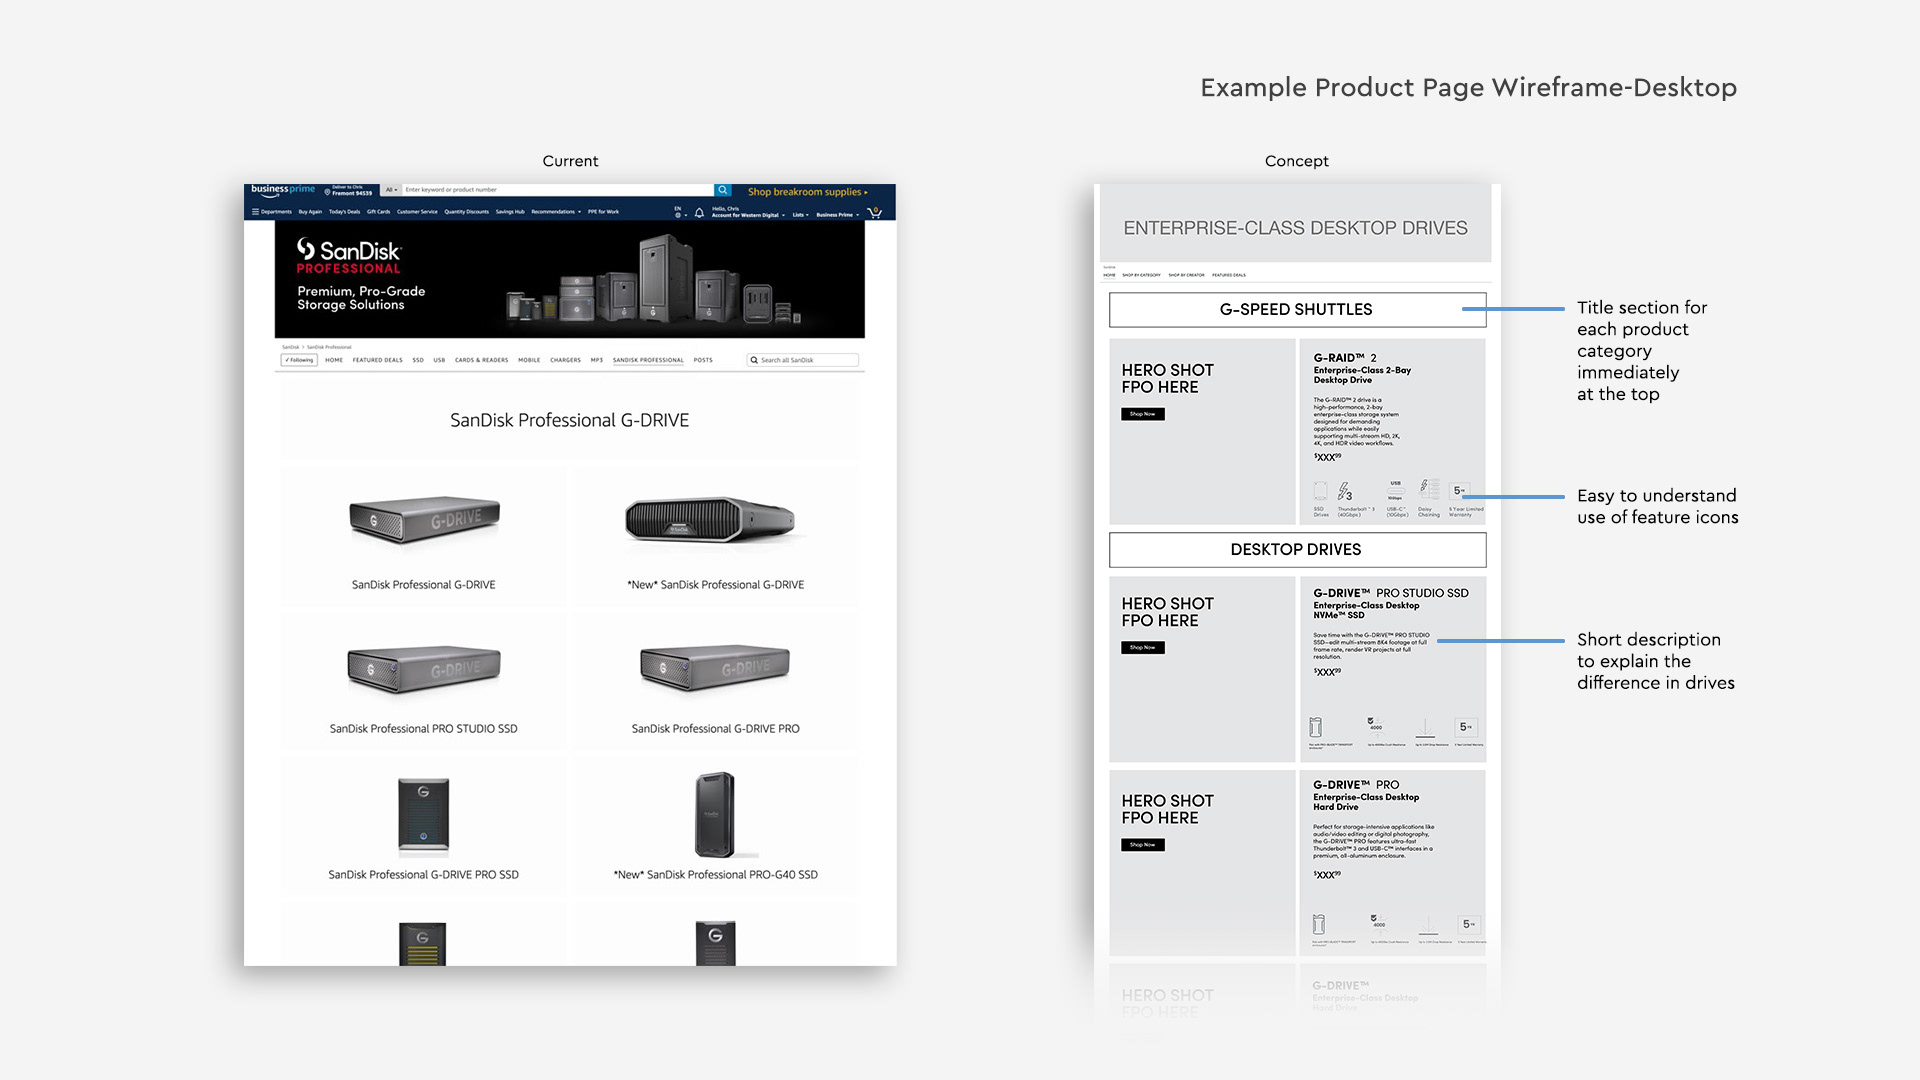The width and height of the screenshot is (1920, 1080).
Task: Click the first feature icon under G-DRIVE PRO hard drive
Action: click(1319, 924)
